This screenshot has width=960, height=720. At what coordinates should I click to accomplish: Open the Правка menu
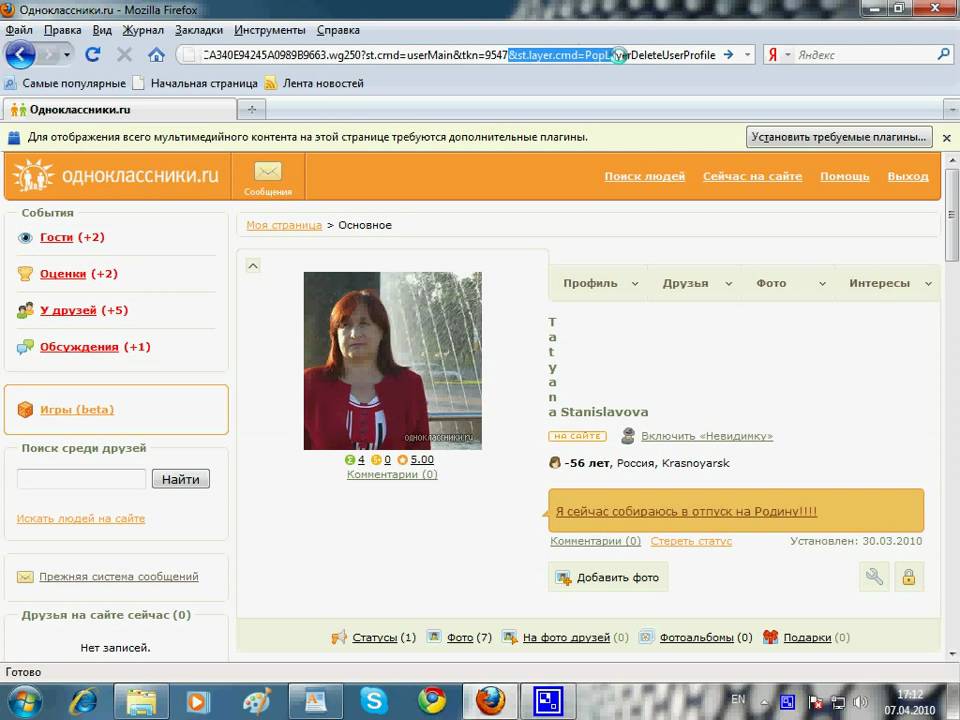click(62, 30)
